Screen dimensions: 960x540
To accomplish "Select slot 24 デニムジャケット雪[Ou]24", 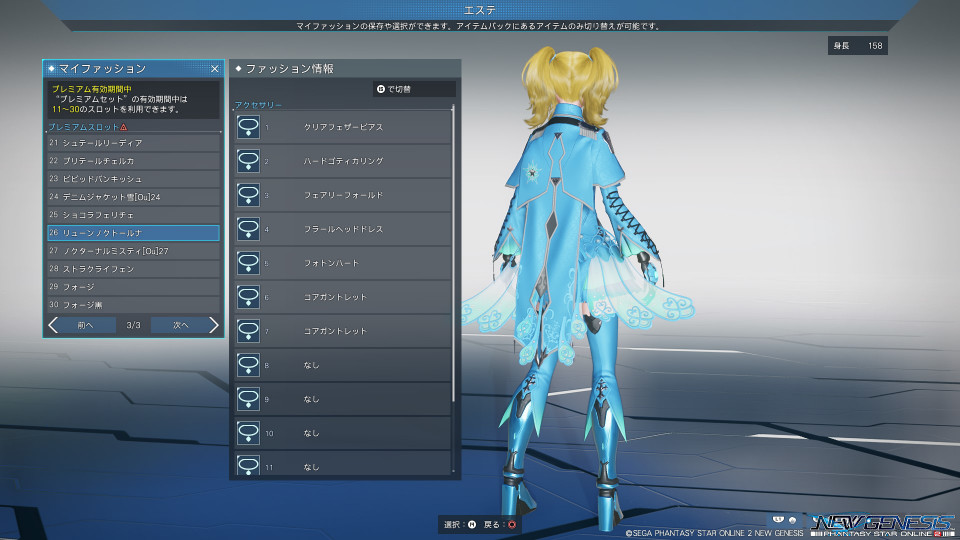I will (x=133, y=197).
